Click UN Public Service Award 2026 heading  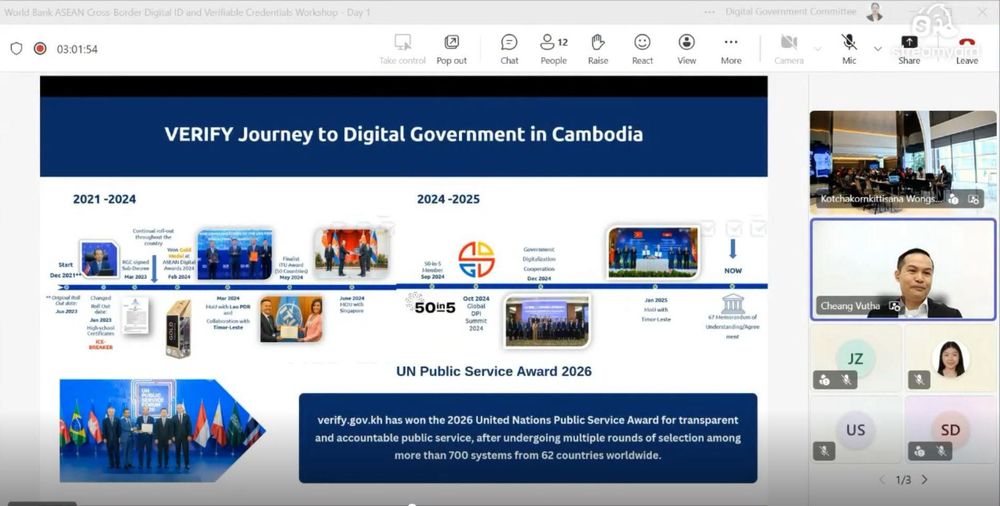(x=494, y=371)
